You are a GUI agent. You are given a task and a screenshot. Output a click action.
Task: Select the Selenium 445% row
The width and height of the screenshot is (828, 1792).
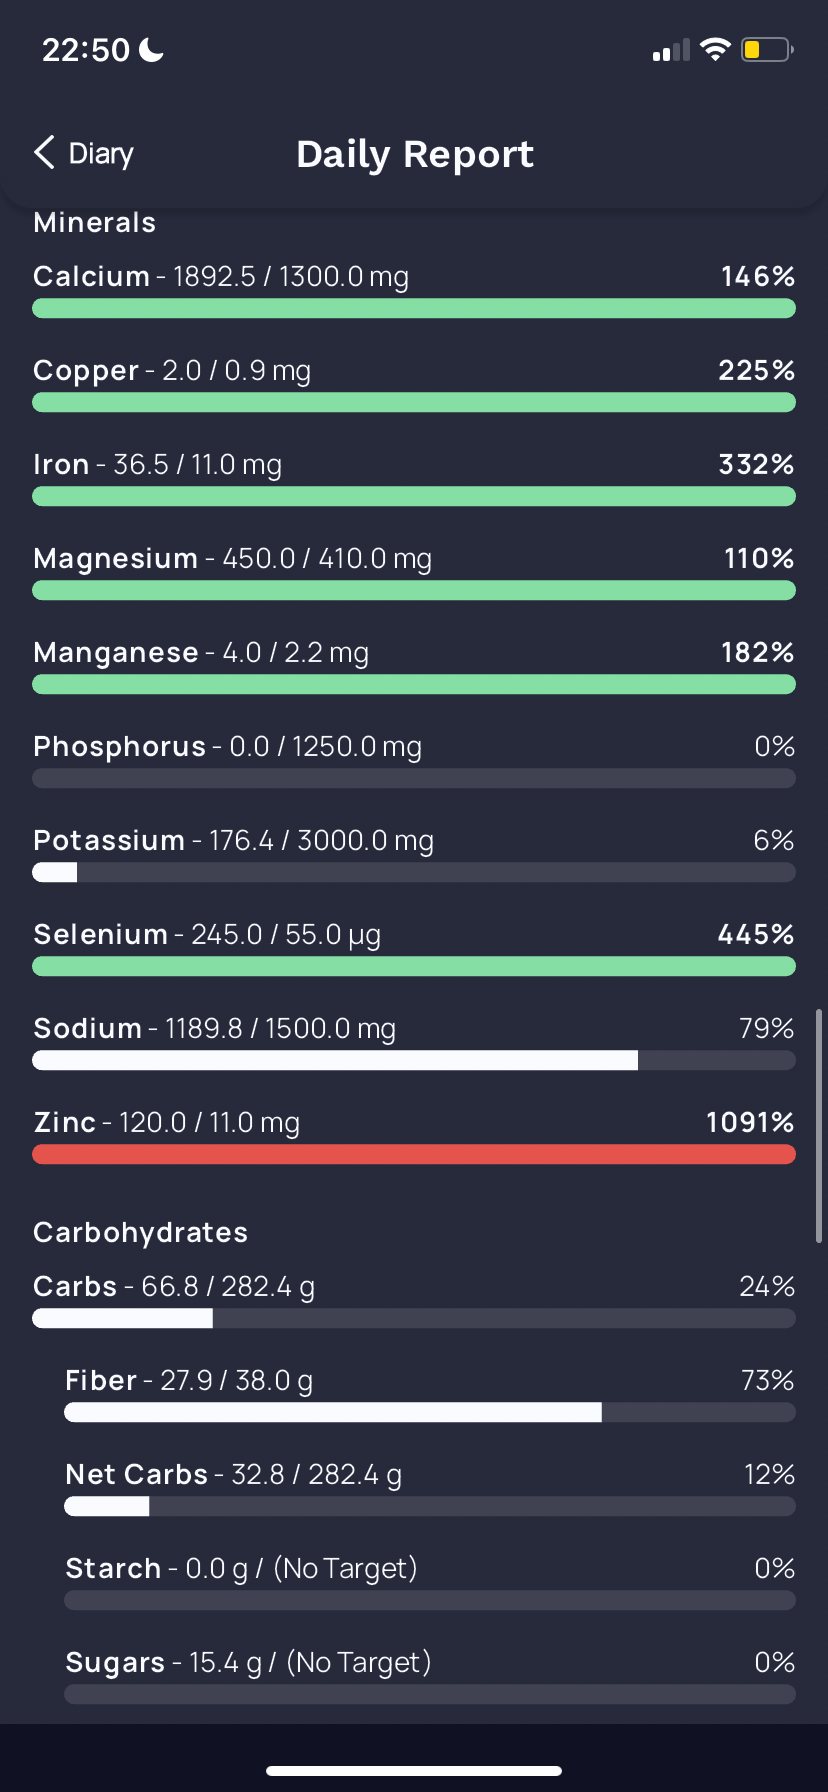click(x=414, y=948)
